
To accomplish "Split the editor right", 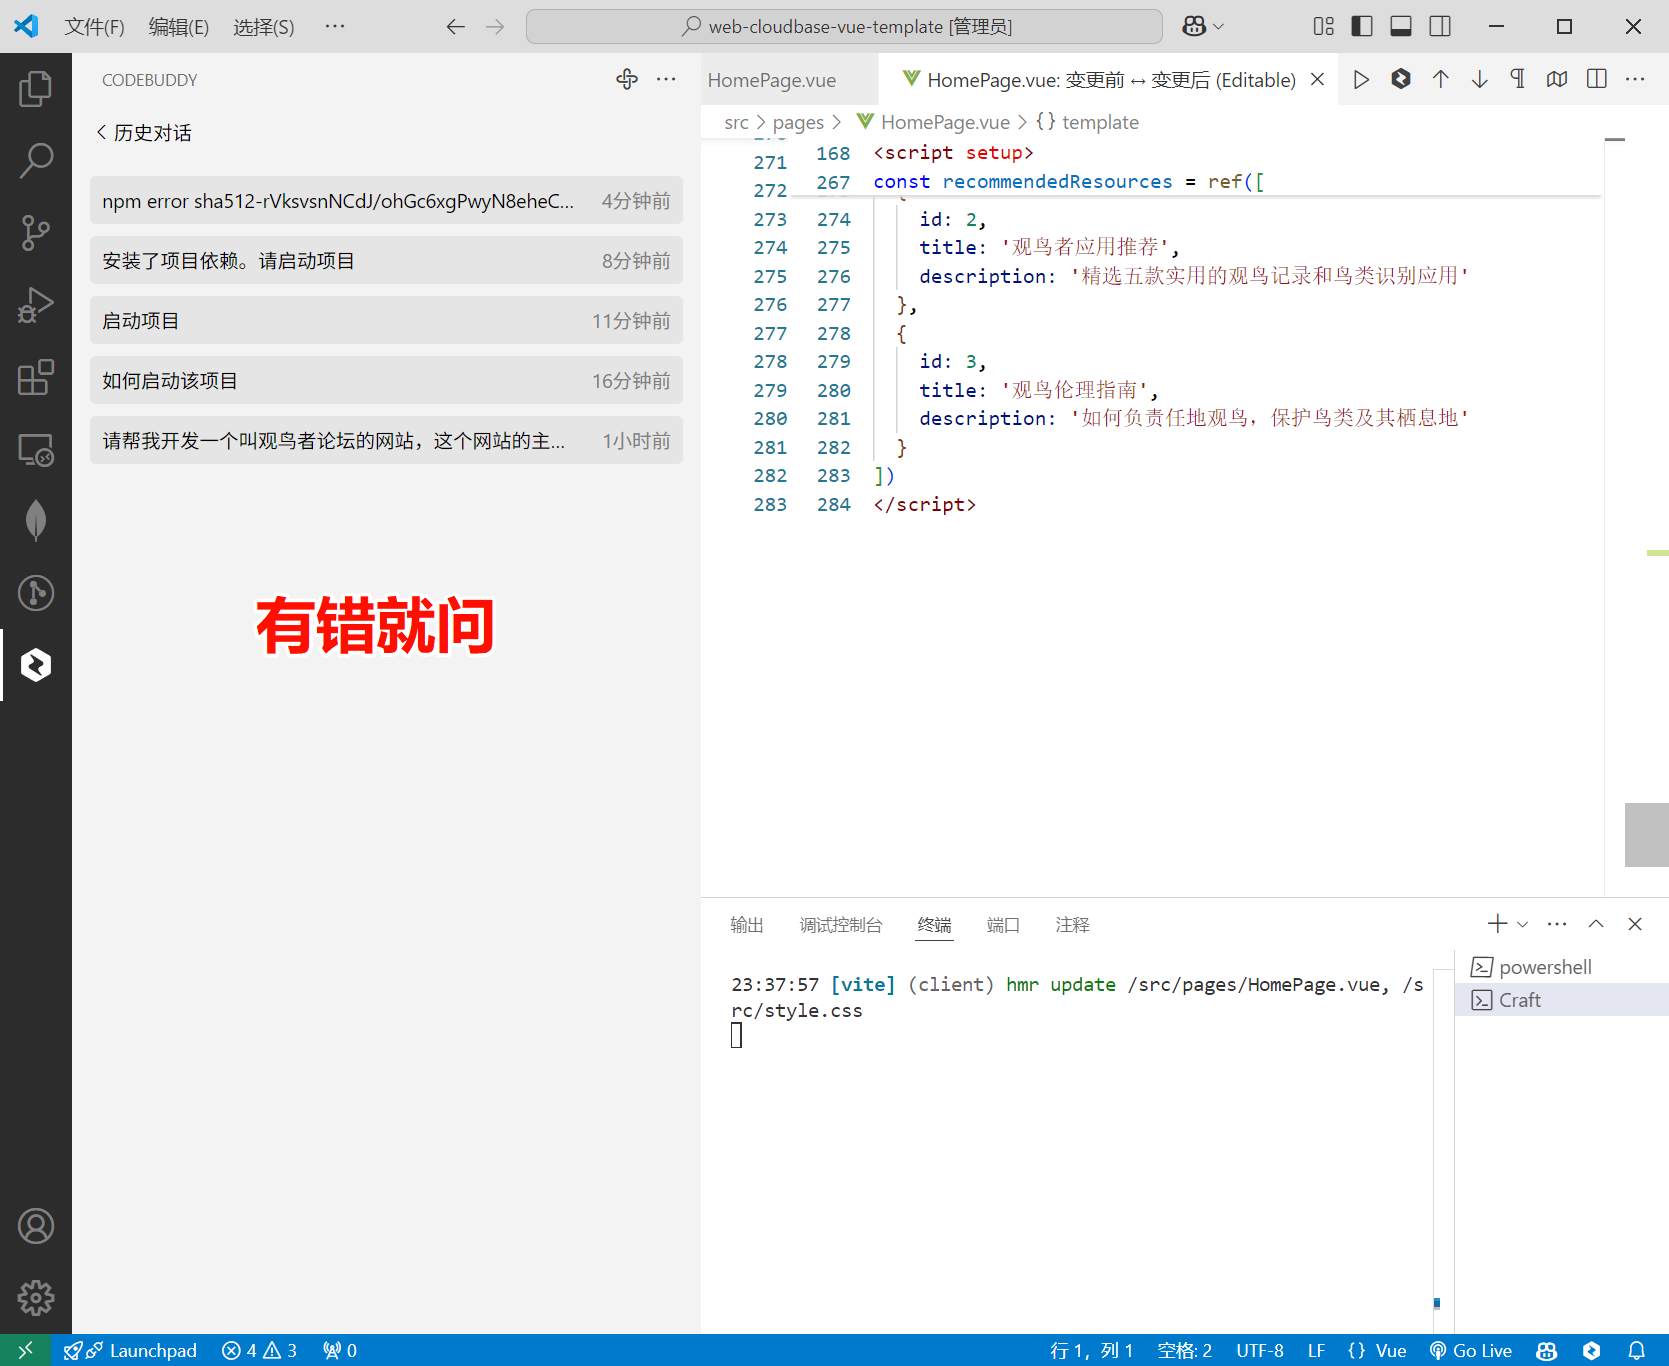I will 1597,79.
